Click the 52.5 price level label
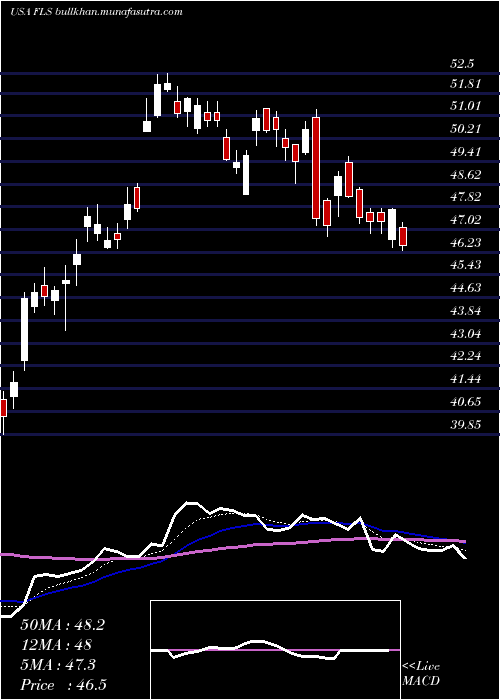The width and height of the screenshot is (500, 700). [x=461, y=64]
